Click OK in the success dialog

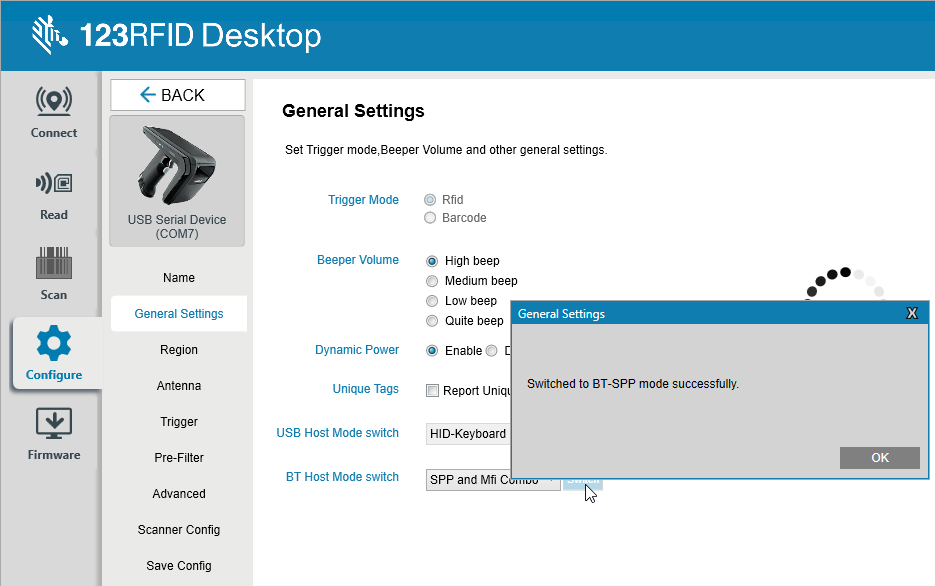click(879, 458)
